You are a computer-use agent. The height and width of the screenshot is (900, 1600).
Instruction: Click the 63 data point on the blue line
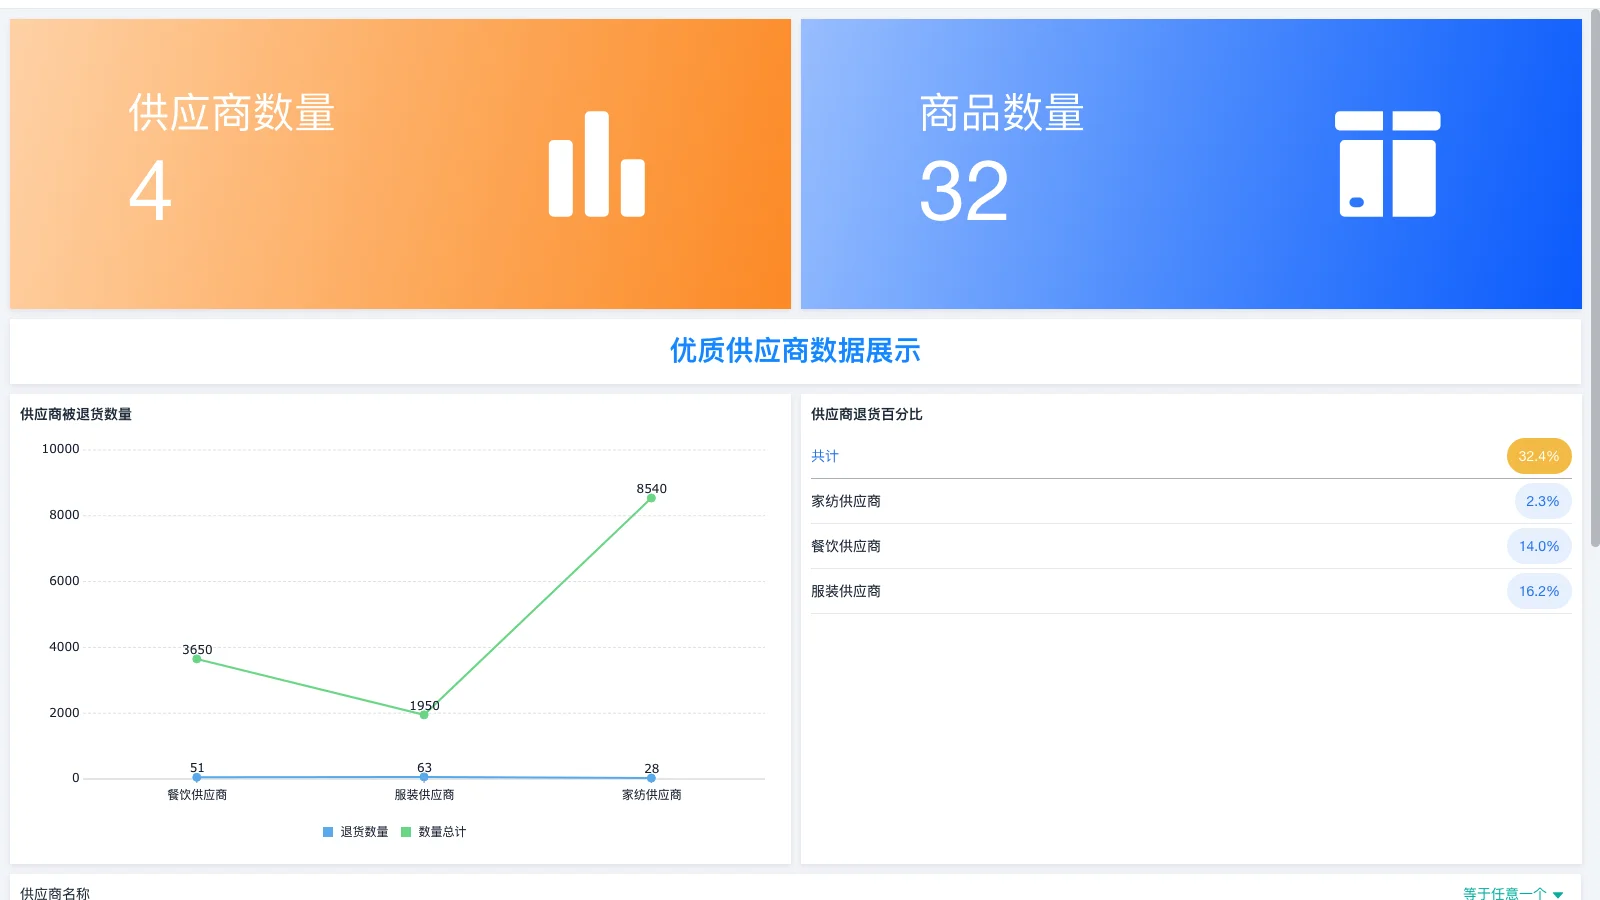[423, 776]
